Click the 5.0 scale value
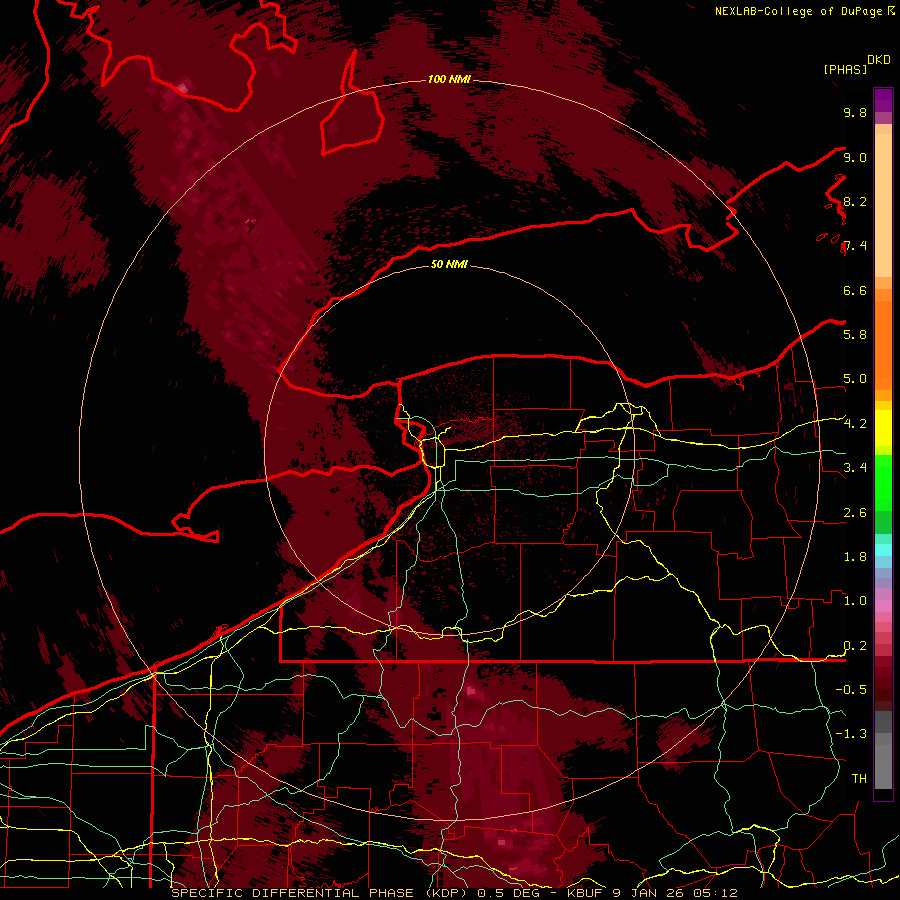Screen dimensions: 900x900 click(x=855, y=379)
